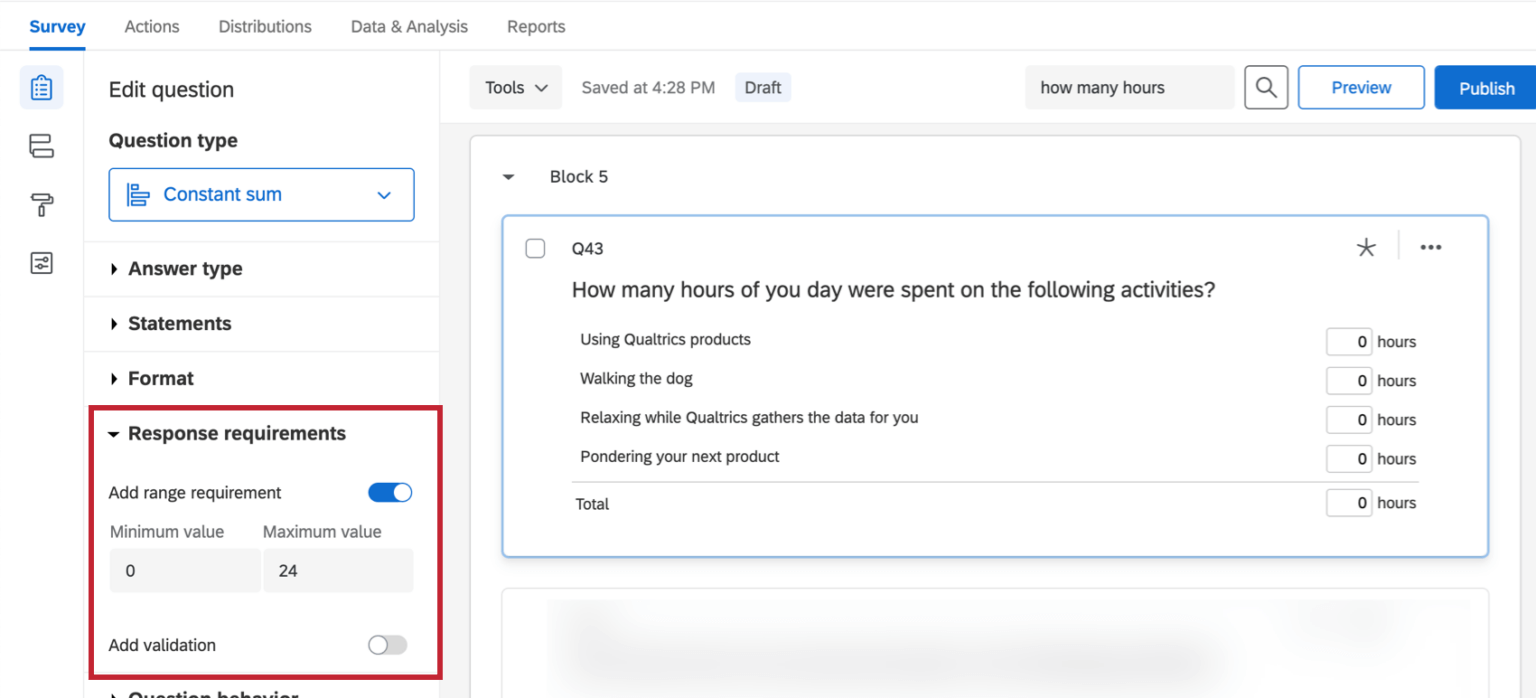Select the Q43 question checkbox
Viewport: 1536px width, 698px height.
click(535, 248)
